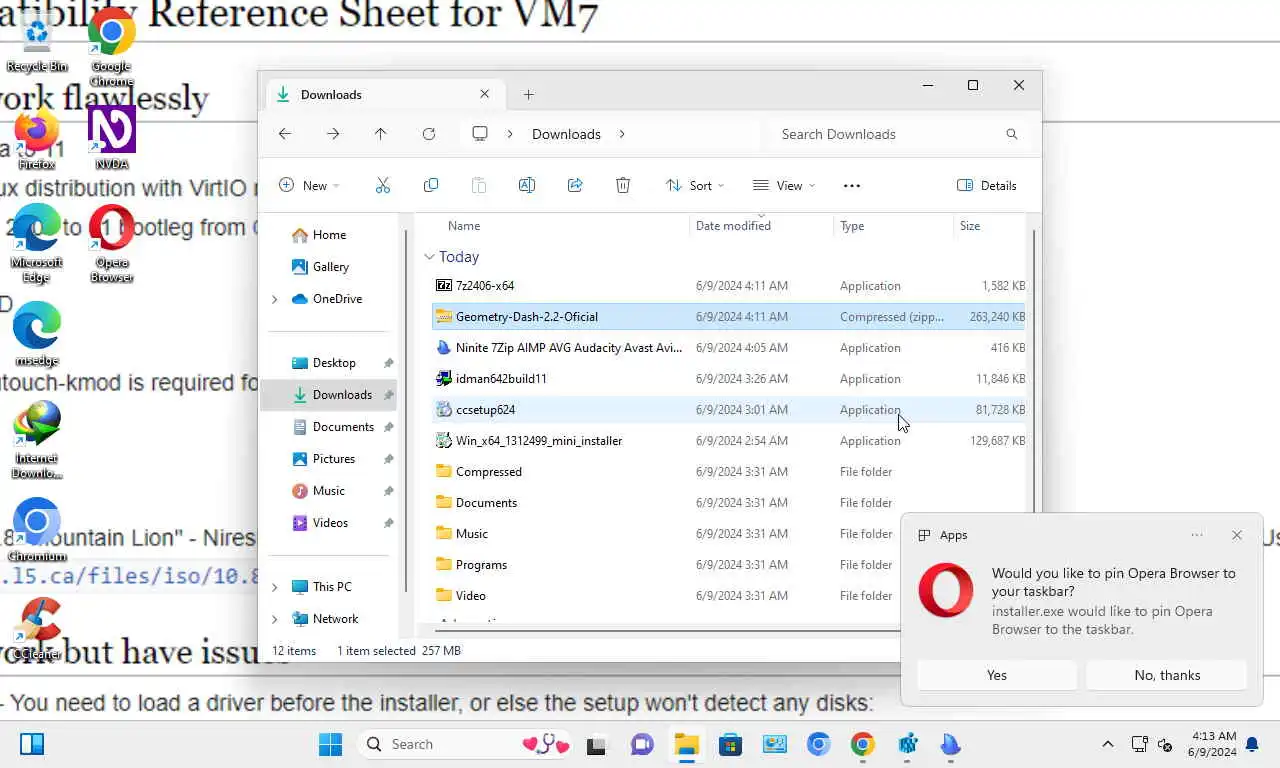
Task: Select msedge desktop icon
Action: [x=37, y=334]
